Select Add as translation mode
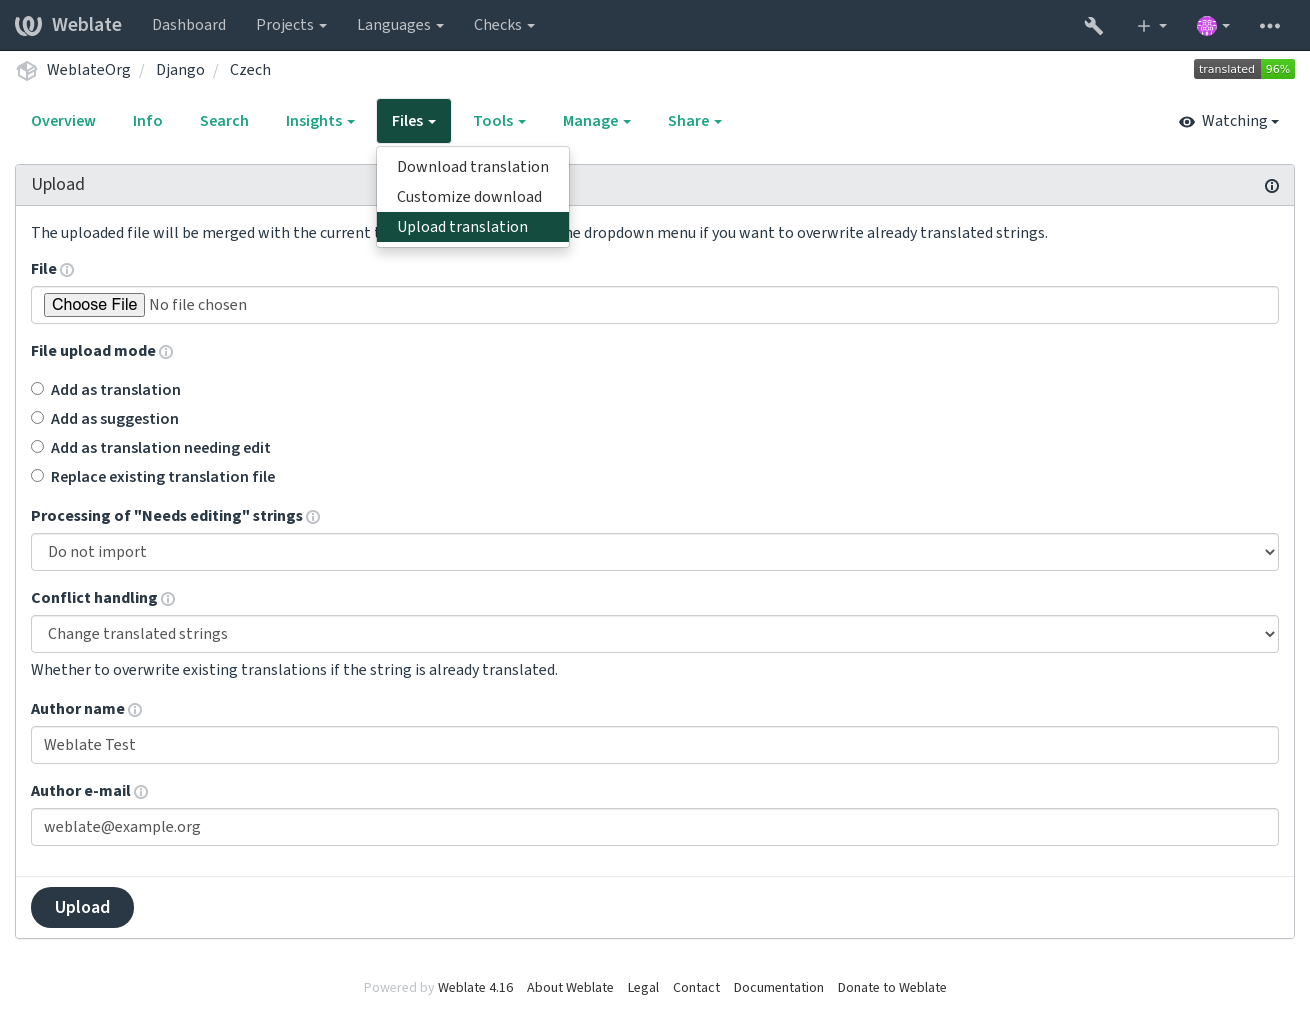 pyautogui.click(x=37, y=389)
